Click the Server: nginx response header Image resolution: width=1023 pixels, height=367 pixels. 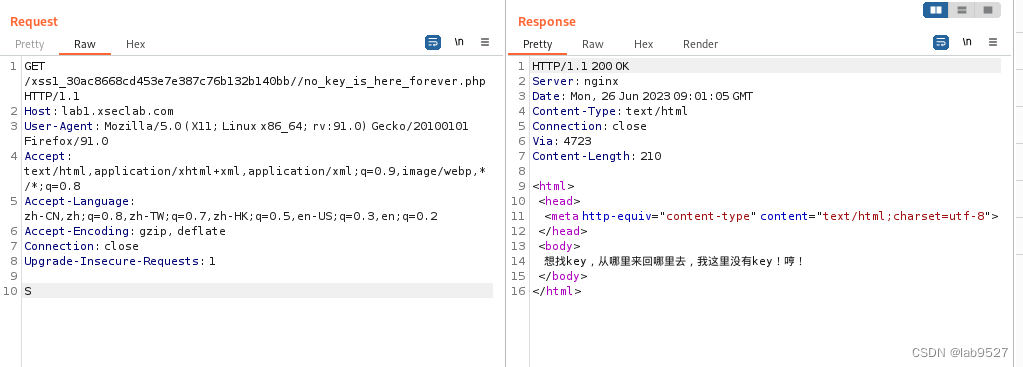coord(575,81)
